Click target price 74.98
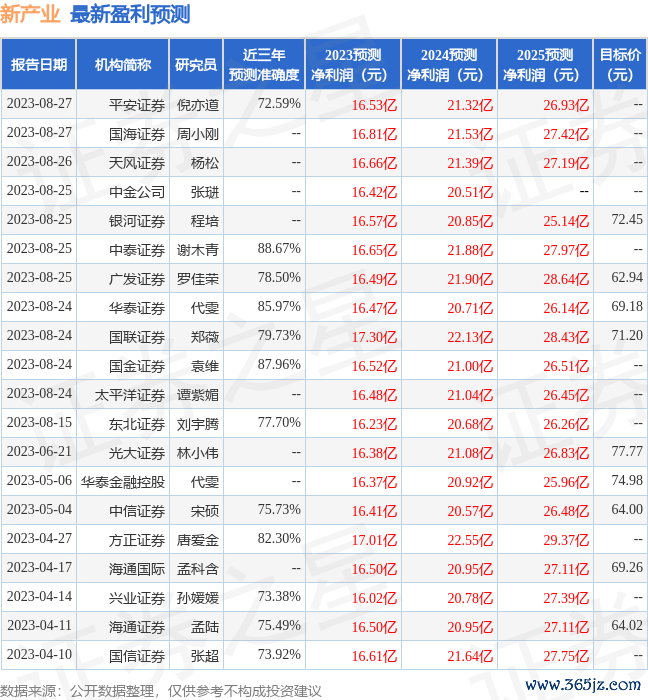This screenshot has height=700, width=648. [627, 480]
